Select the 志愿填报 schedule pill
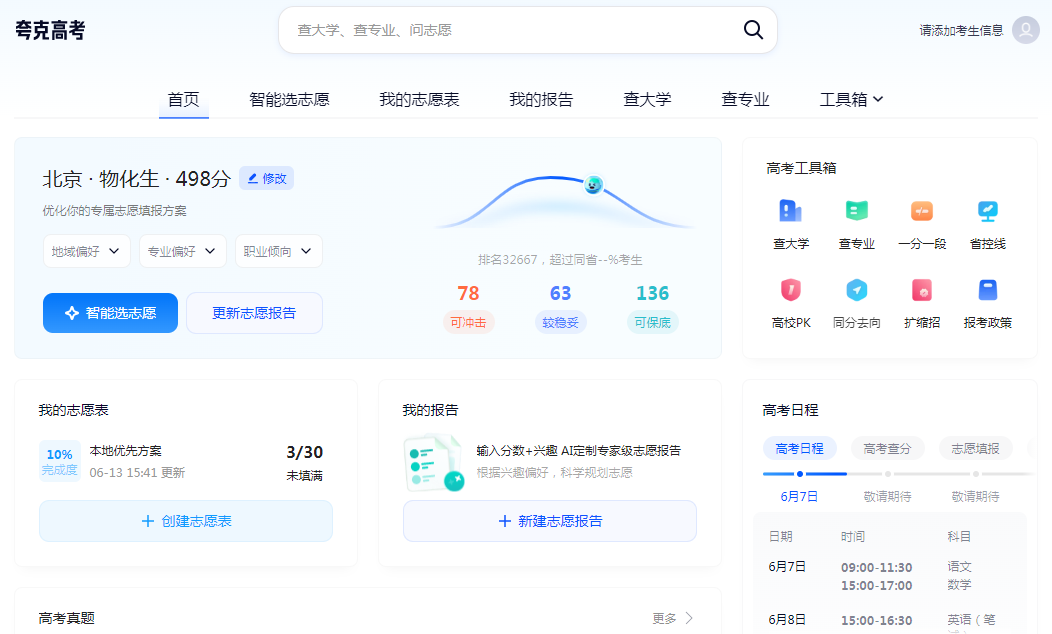 pos(975,448)
